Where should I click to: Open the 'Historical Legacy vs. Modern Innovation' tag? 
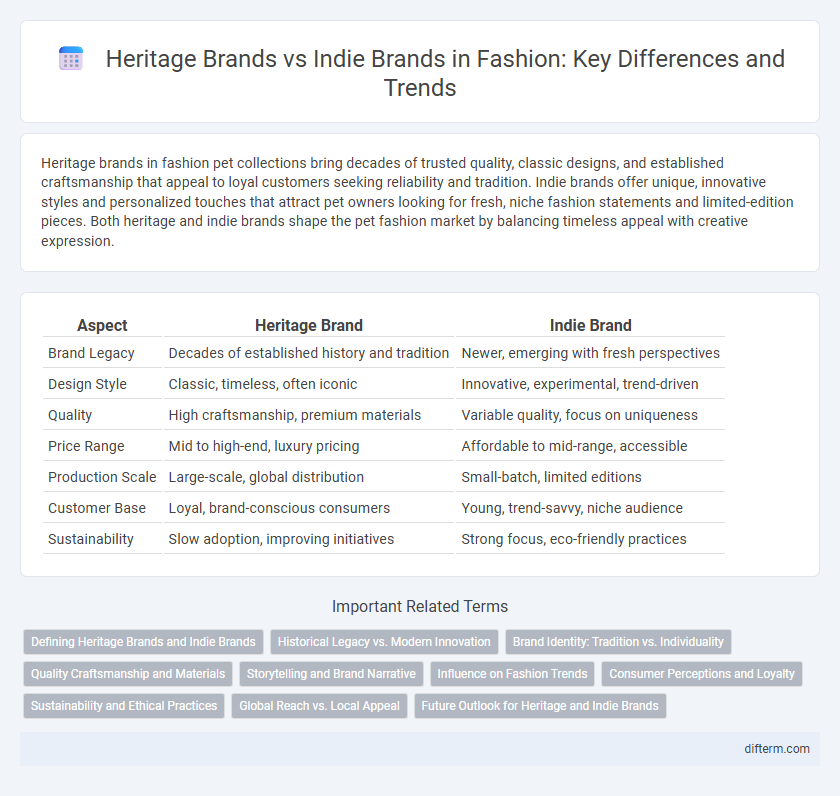(384, 642)
